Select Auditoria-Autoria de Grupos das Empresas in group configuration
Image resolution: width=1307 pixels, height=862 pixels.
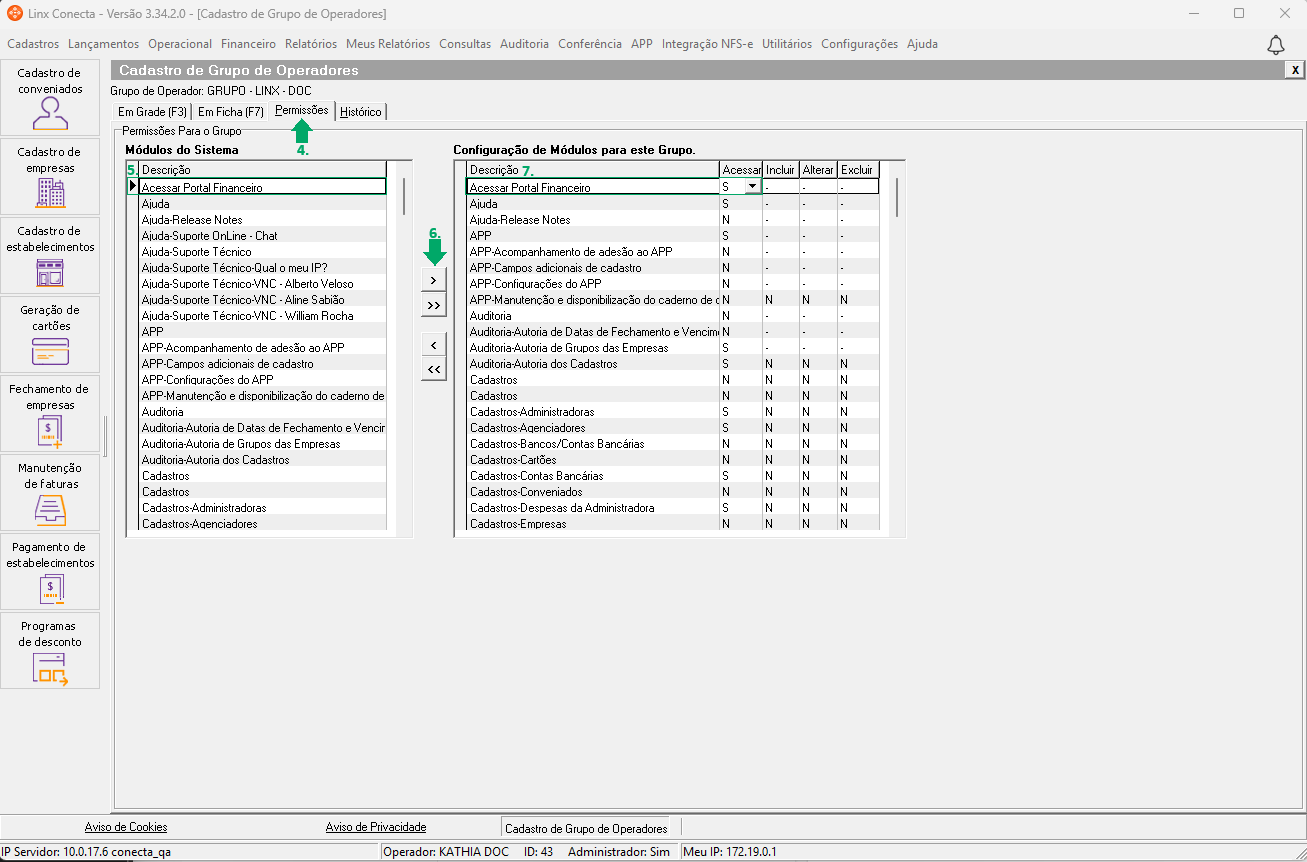tap(593, 347)
